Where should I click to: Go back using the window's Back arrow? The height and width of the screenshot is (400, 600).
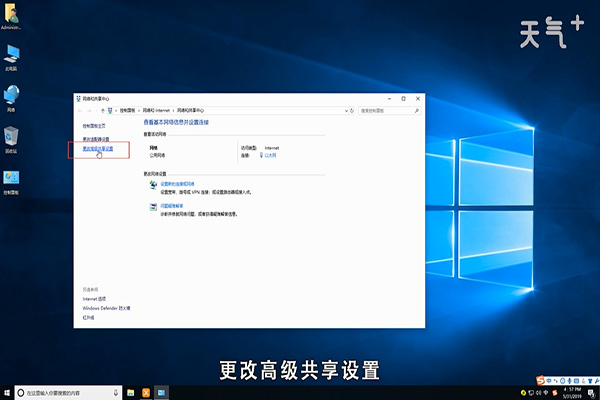click(80, 111)
